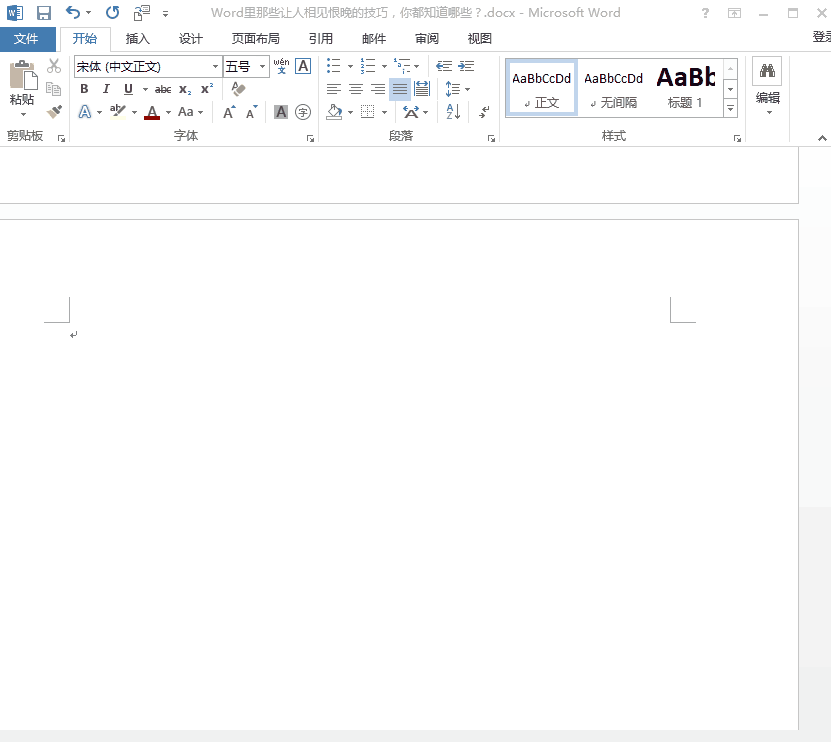Open the 编辑 Editing button
The image size is (831, 742).
pyautogui.click(x=767, y=86)
